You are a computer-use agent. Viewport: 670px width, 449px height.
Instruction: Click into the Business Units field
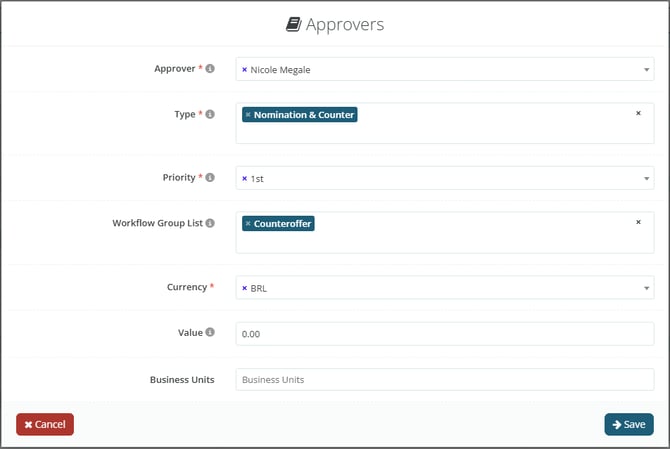[x=444, y=379]
